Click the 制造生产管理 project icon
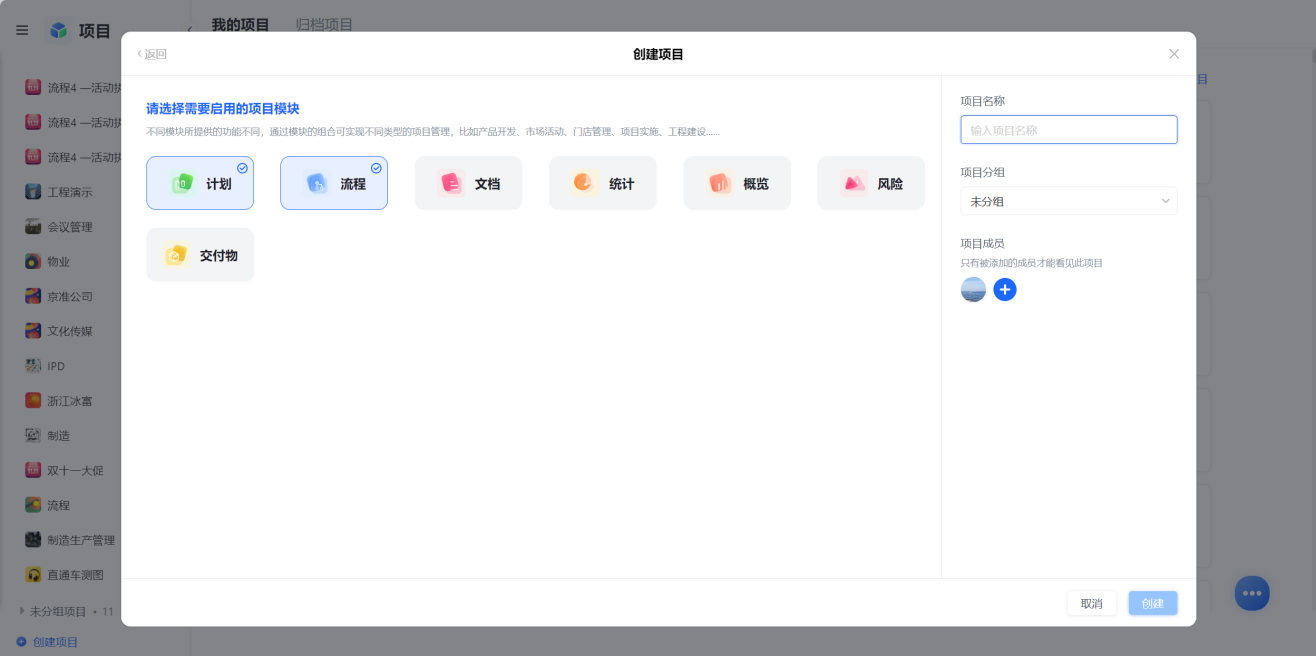The image size is (1316, 656). 33,540
